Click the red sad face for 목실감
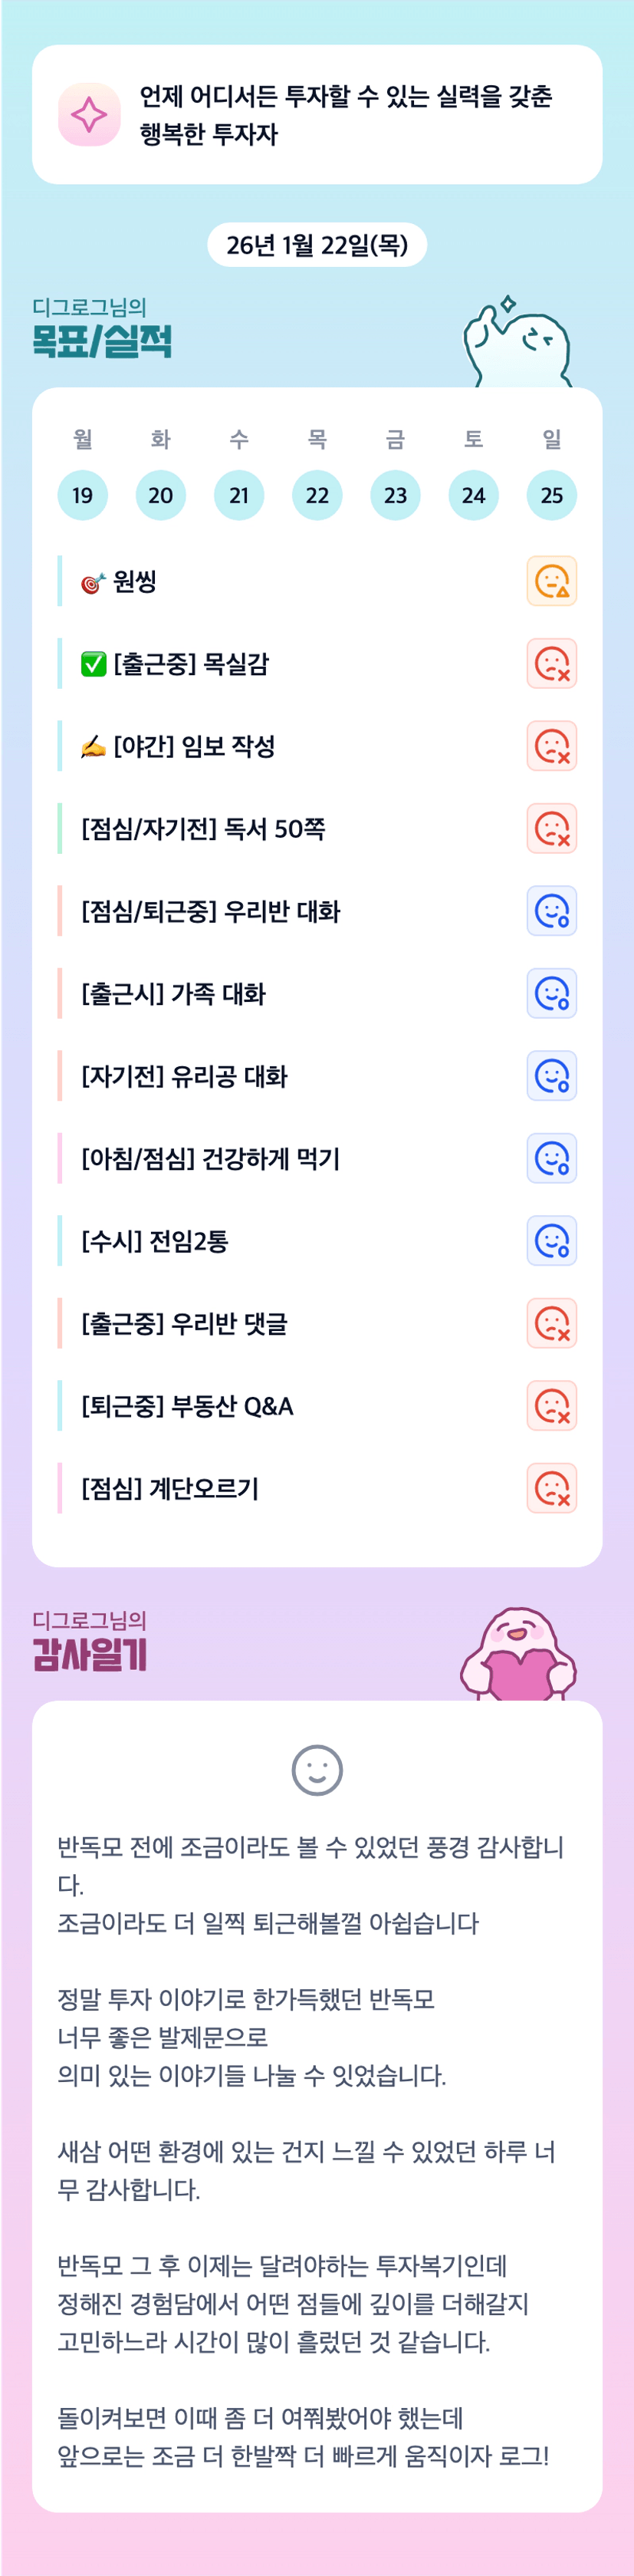The height and width of the screenshot is (2576, 634). pyautogui.click(x=552, y=664)
